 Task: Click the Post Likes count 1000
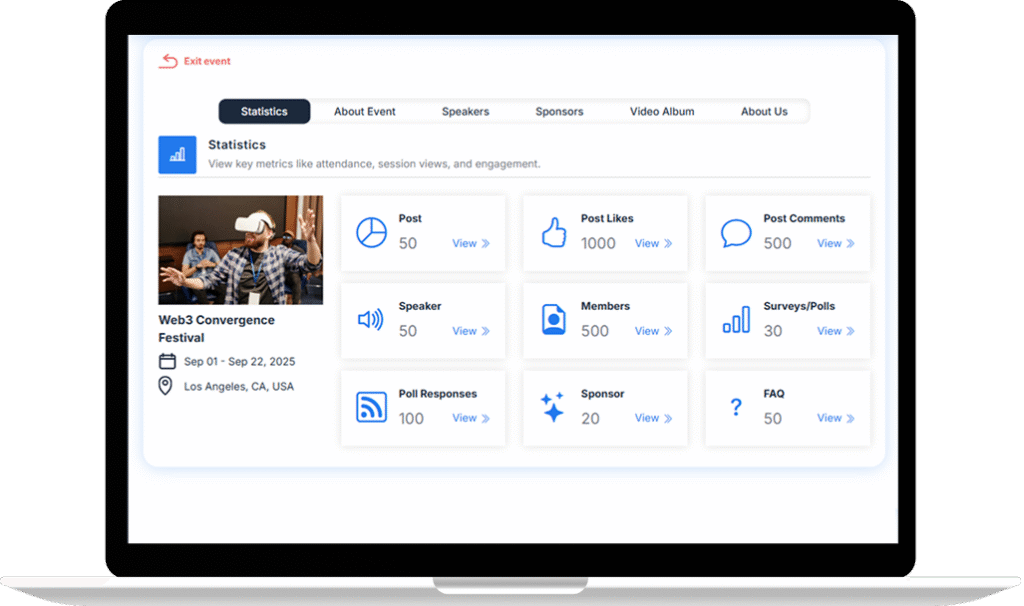coord(598,244)
